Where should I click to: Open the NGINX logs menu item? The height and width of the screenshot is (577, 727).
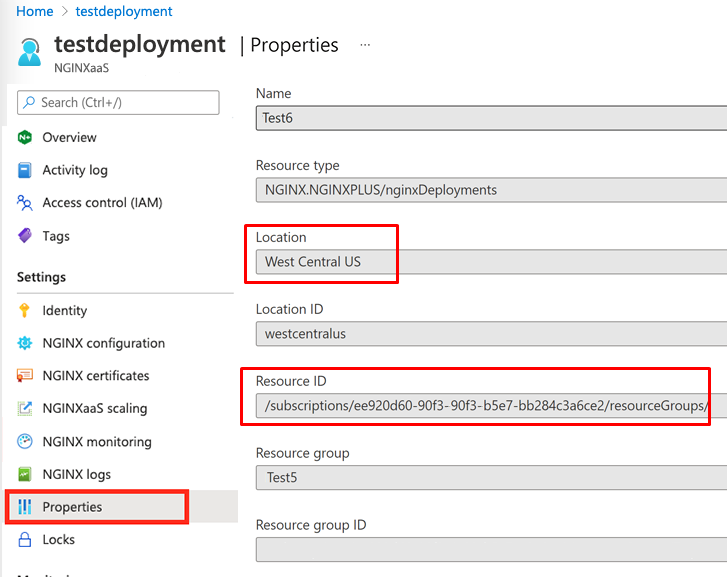pos(76,474)
